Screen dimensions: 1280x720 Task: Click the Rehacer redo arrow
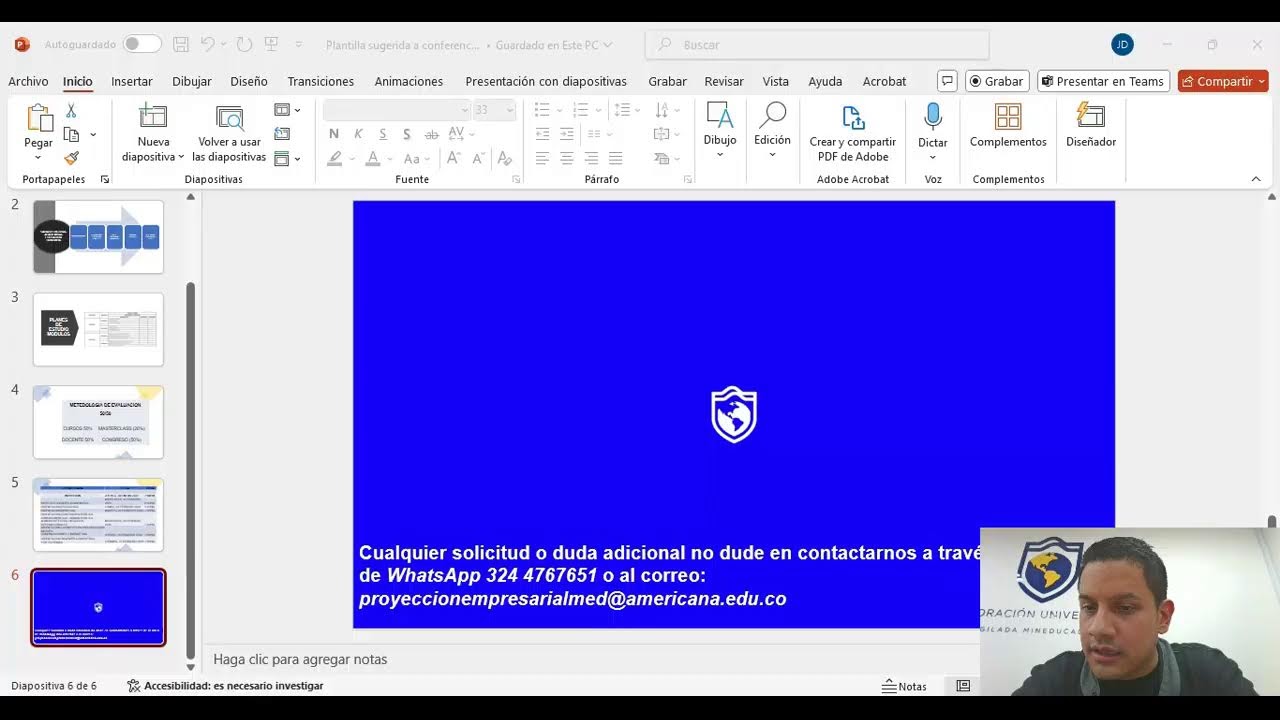(x=245, y=44)
